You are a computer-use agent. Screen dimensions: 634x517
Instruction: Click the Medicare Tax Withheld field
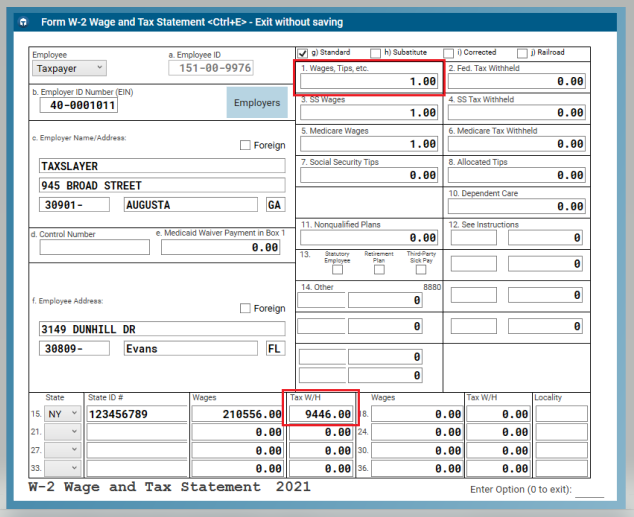(517, 143)
